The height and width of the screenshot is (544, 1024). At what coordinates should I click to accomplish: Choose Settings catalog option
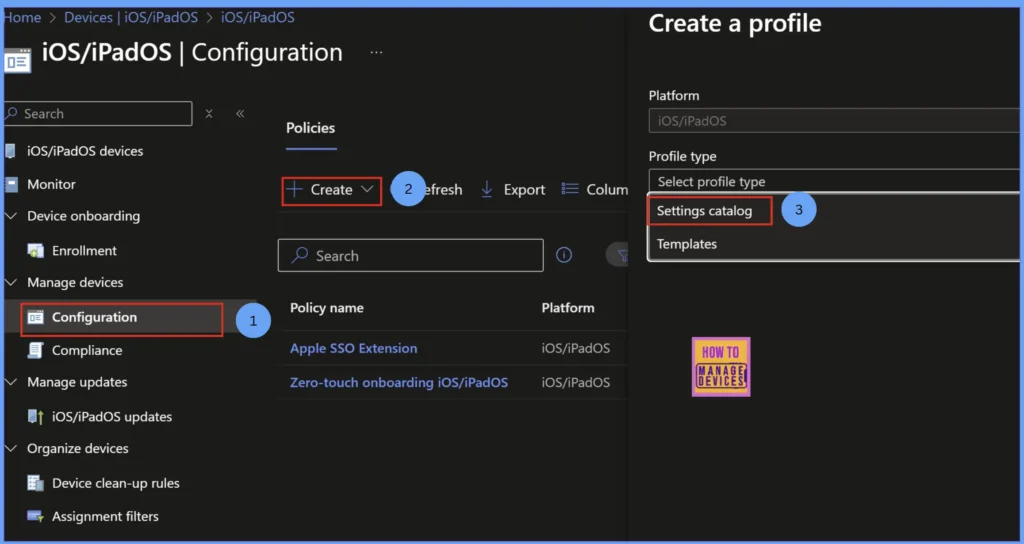click(x=705, y=211)
